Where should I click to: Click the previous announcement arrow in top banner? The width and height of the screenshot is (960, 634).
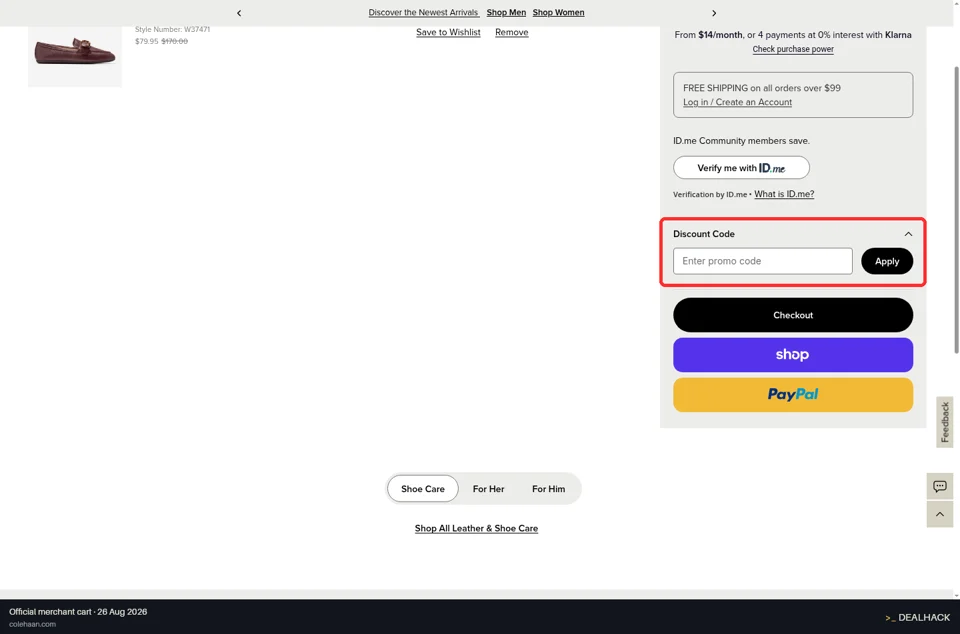click(239, 13)
